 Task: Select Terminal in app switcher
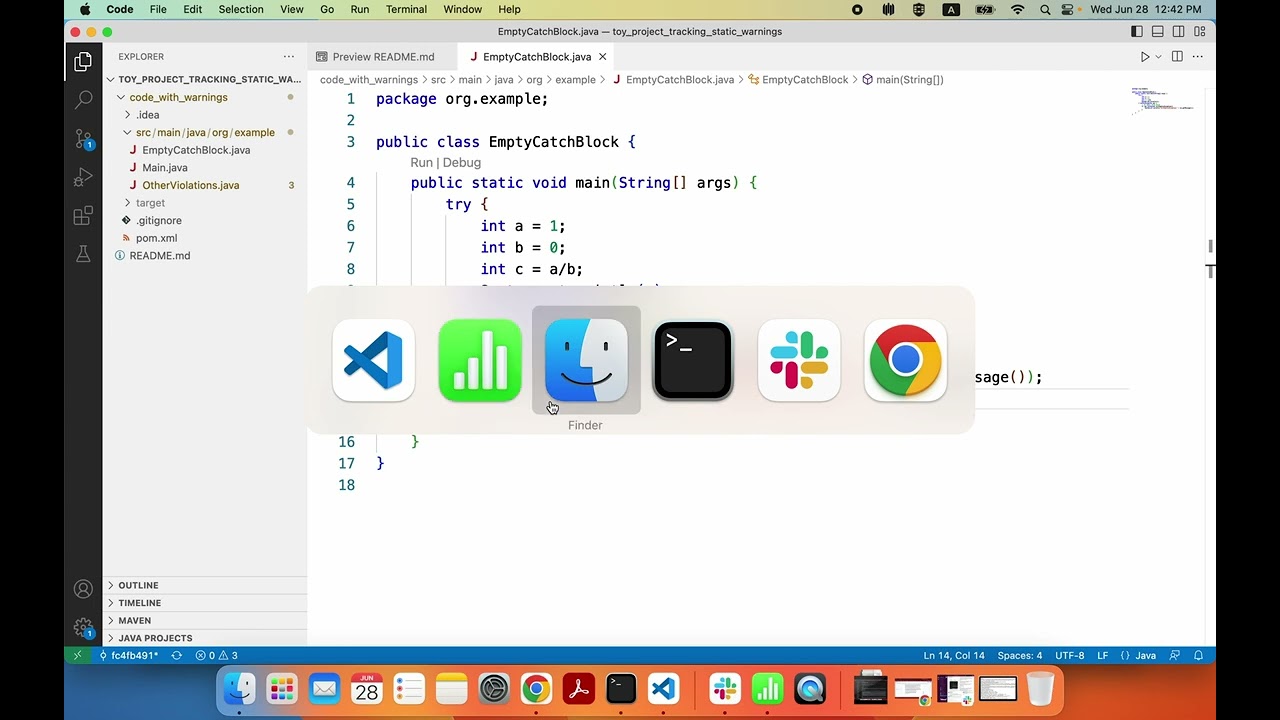692,360
